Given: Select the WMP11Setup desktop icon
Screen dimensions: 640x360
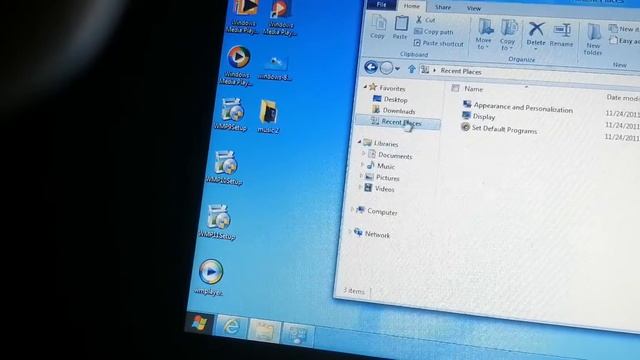Looking at the screenshot, I should pyautogui.click(x=218, y=222).
